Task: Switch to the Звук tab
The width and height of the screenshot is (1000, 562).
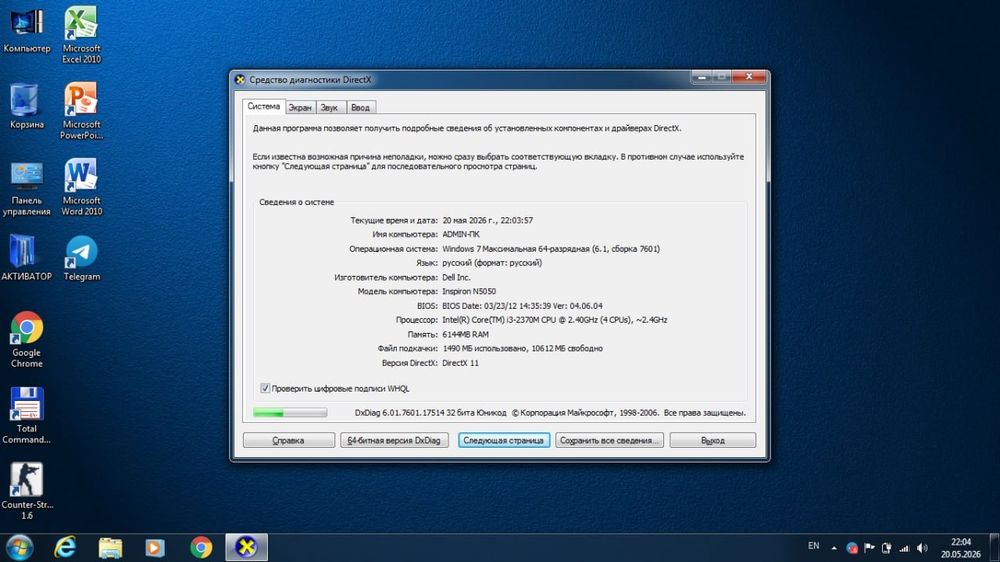Action: pyautogui.click(x=329, y=108)
